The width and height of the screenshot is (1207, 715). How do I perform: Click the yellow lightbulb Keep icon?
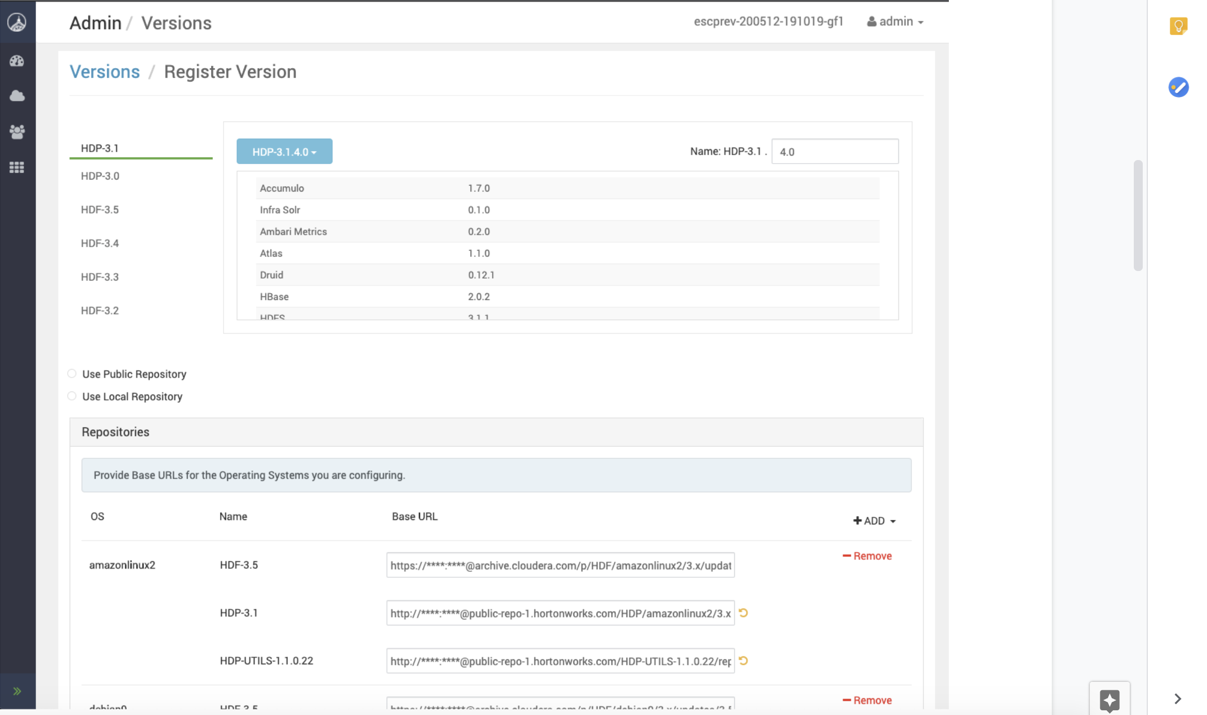tap(1178, 26)
